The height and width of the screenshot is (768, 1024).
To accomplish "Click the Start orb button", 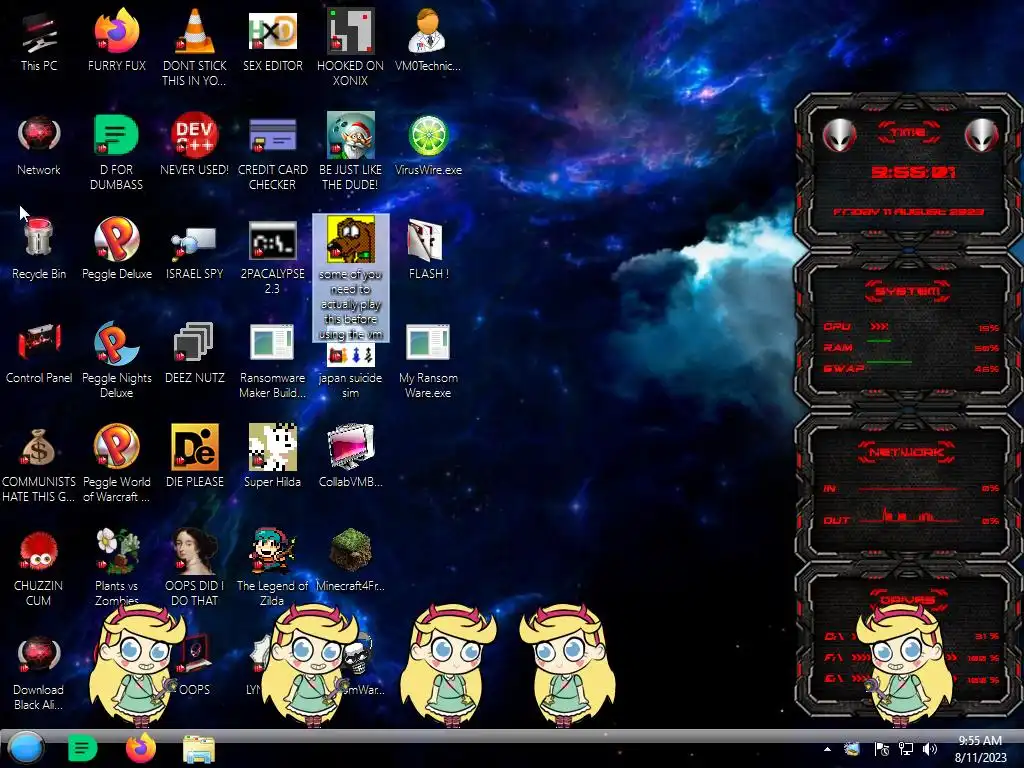I will coord(26,748).
